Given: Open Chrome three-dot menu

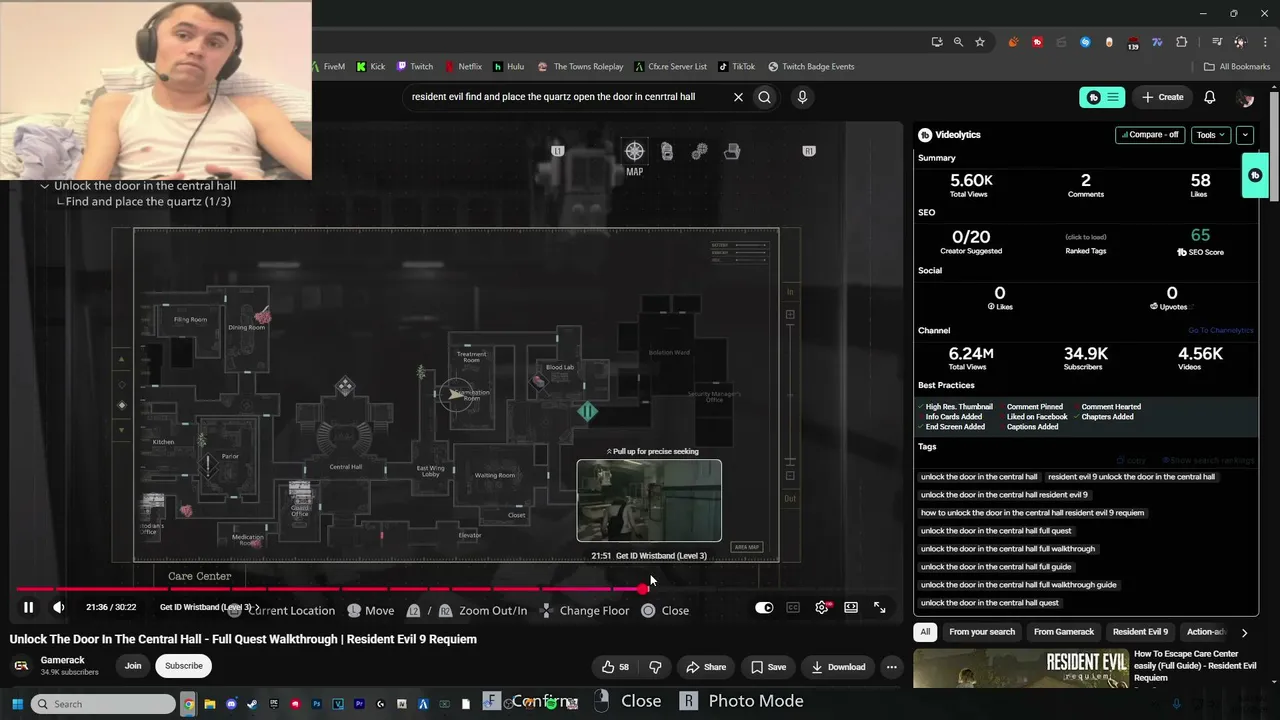Looking at the screenshot, I should pos(1263,42).
